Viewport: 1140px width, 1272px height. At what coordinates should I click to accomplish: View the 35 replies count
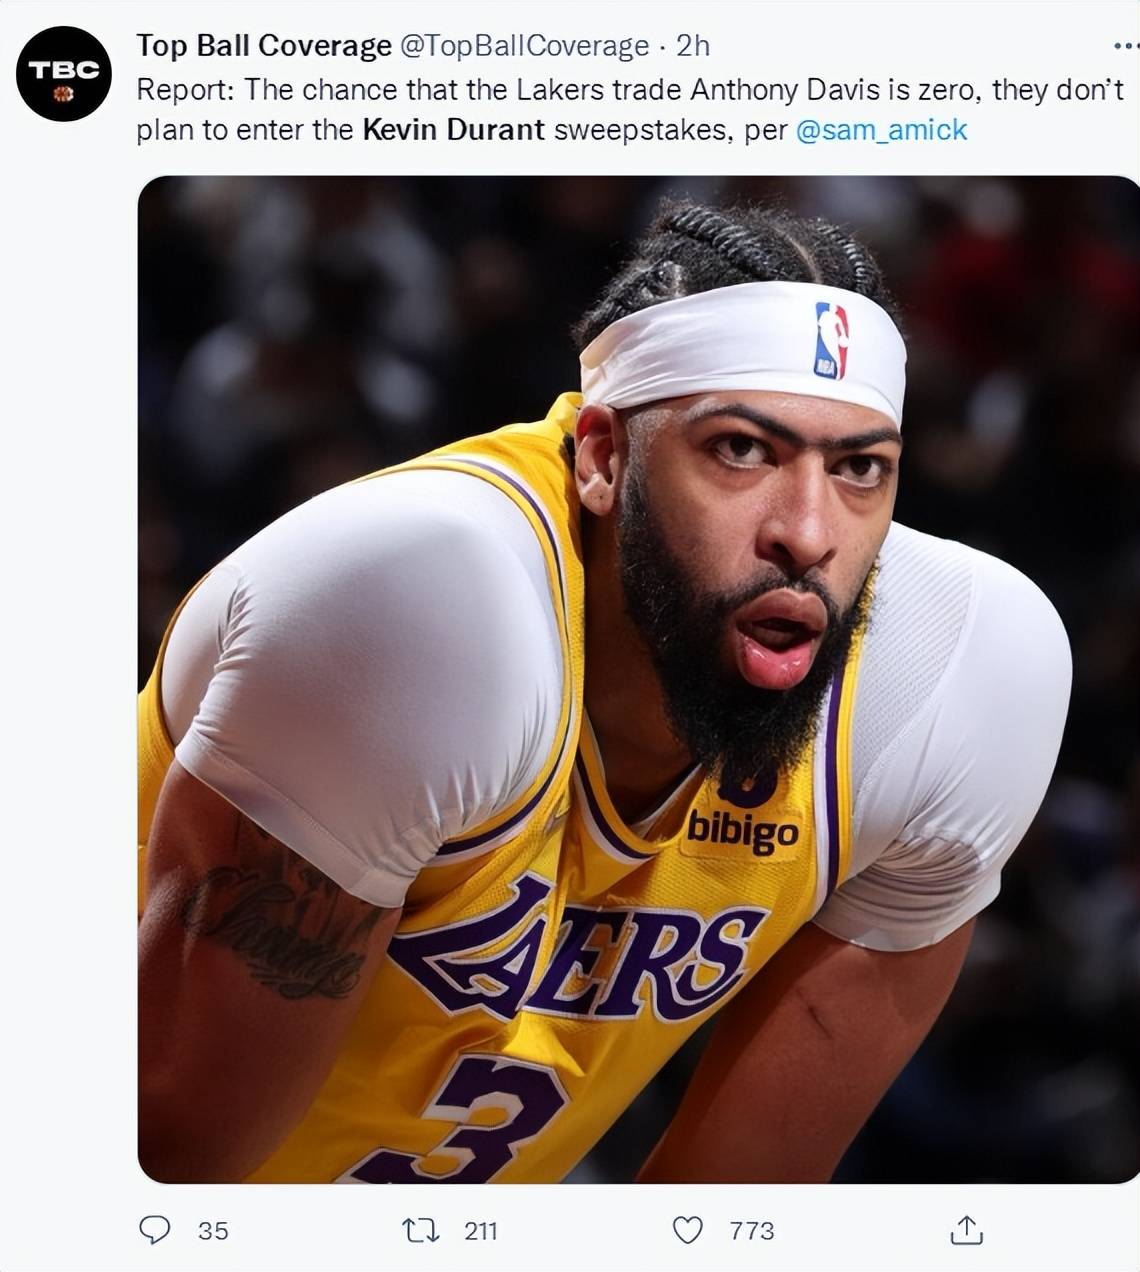coord(213,1231)
